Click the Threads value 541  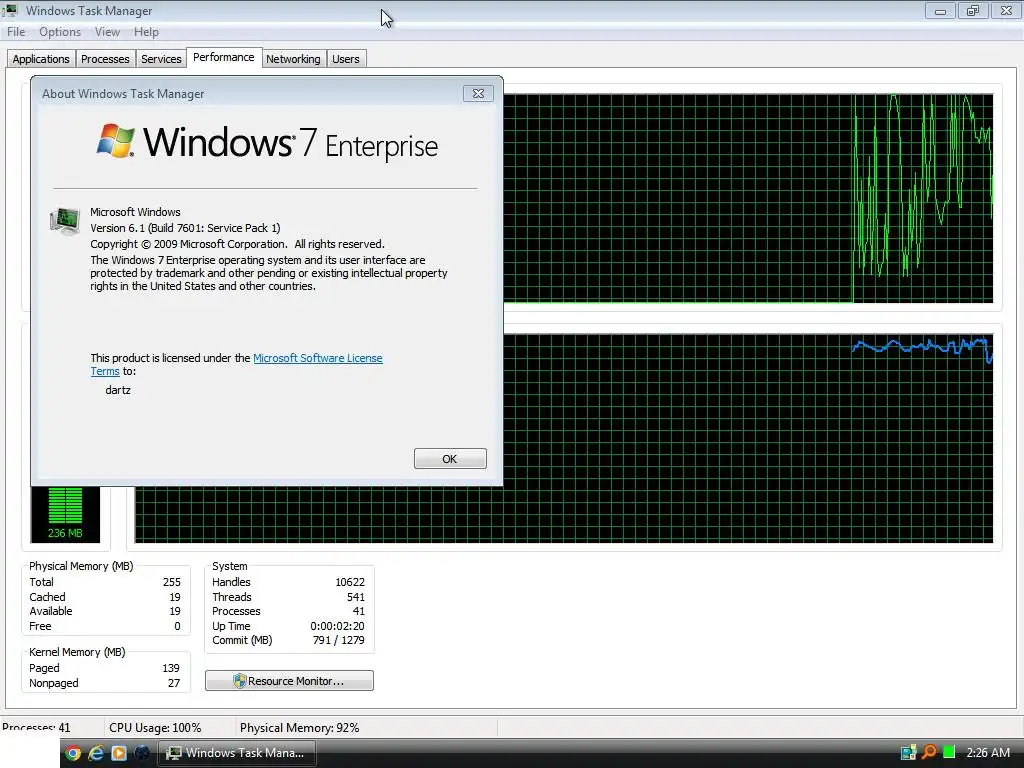(x=356, y=597)
